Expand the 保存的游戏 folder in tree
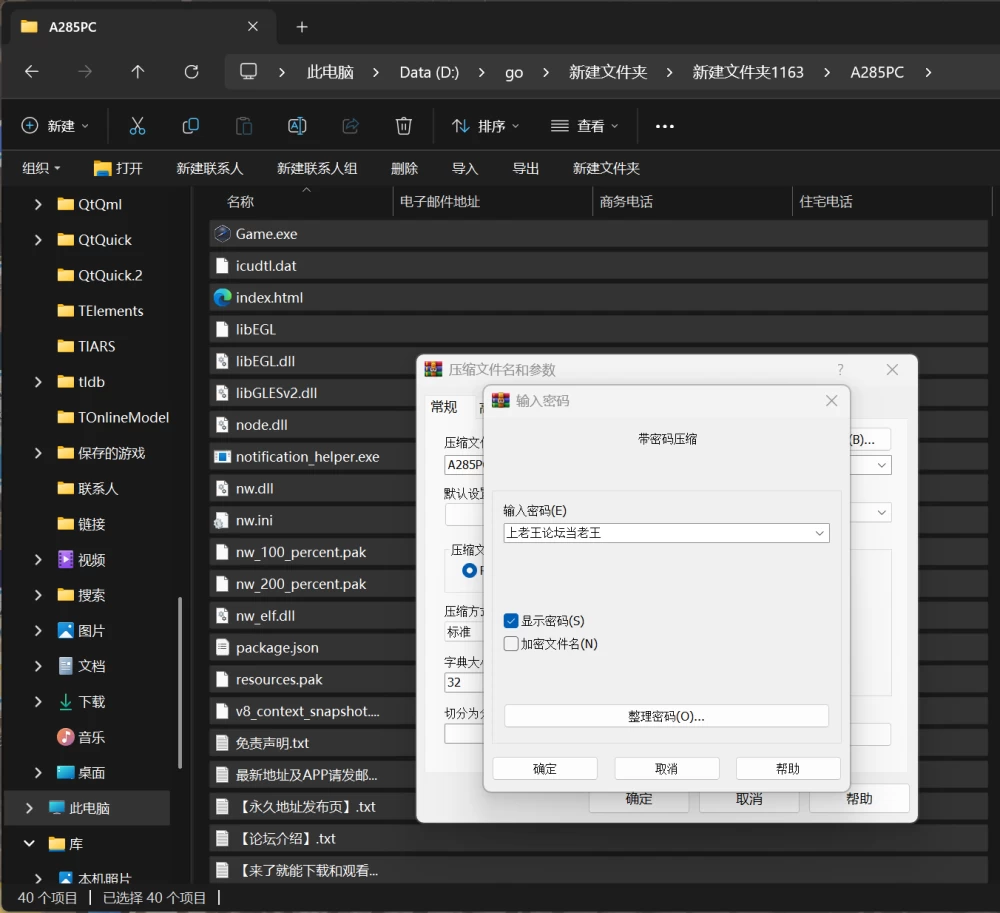 pyautogui.click(x=38, y=453)
